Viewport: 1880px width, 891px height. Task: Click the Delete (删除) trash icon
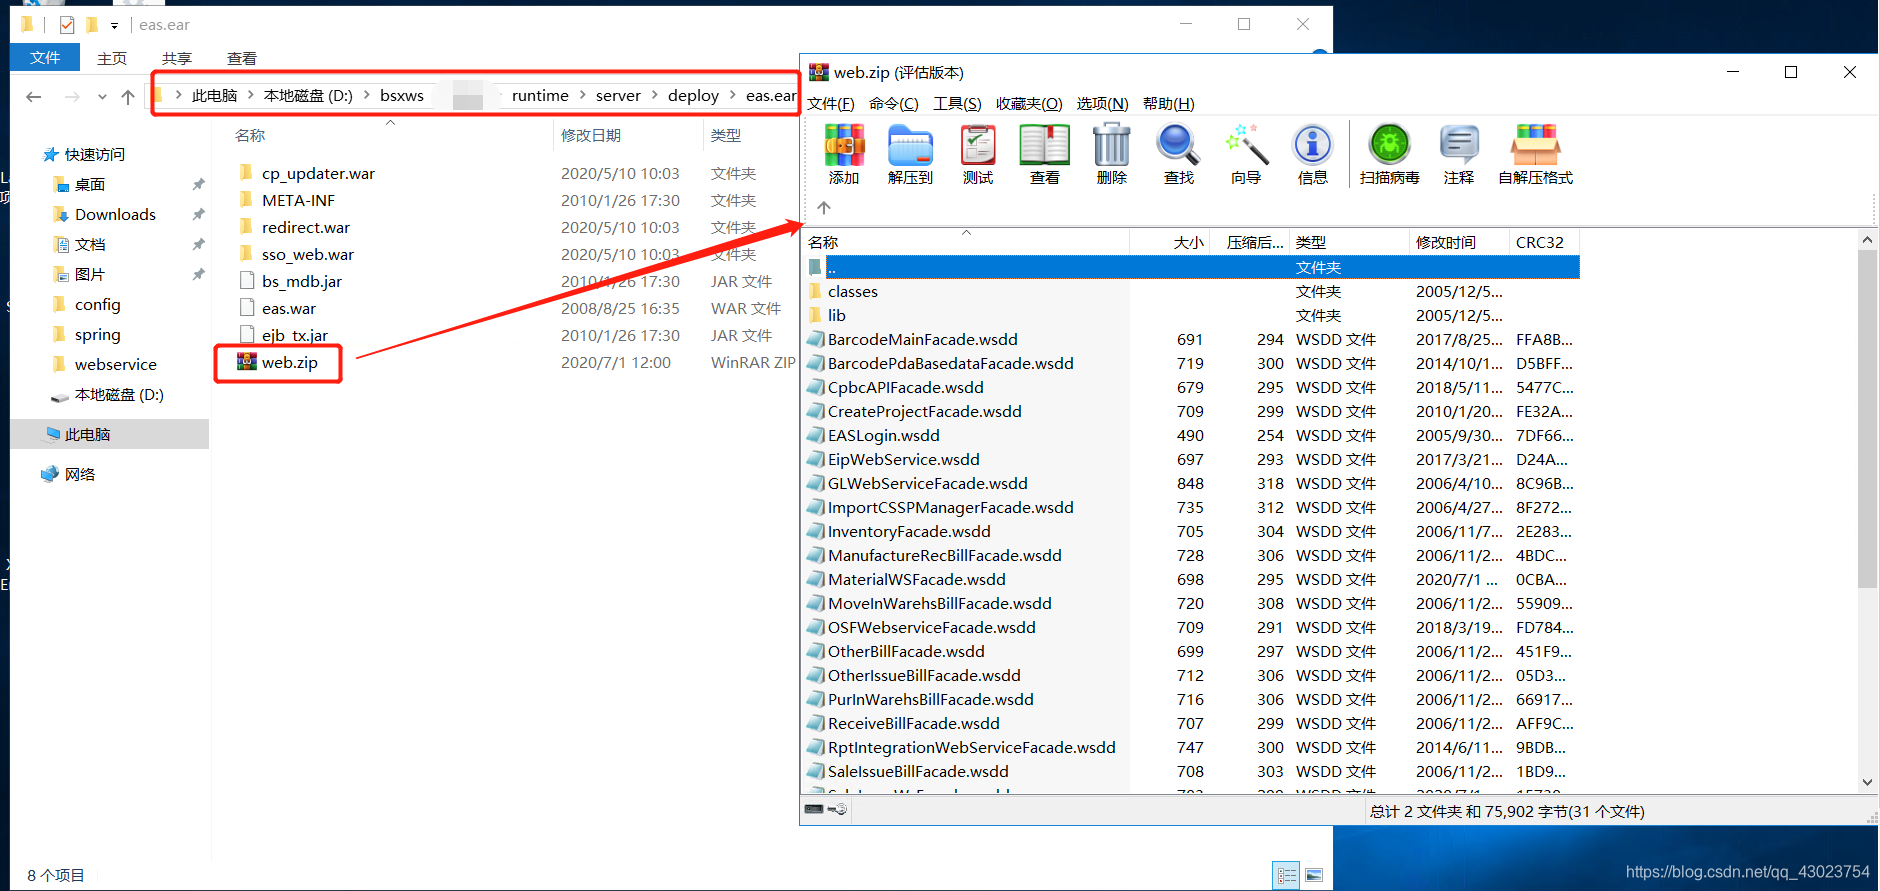pyautogui.click(x=1112, y=154)
